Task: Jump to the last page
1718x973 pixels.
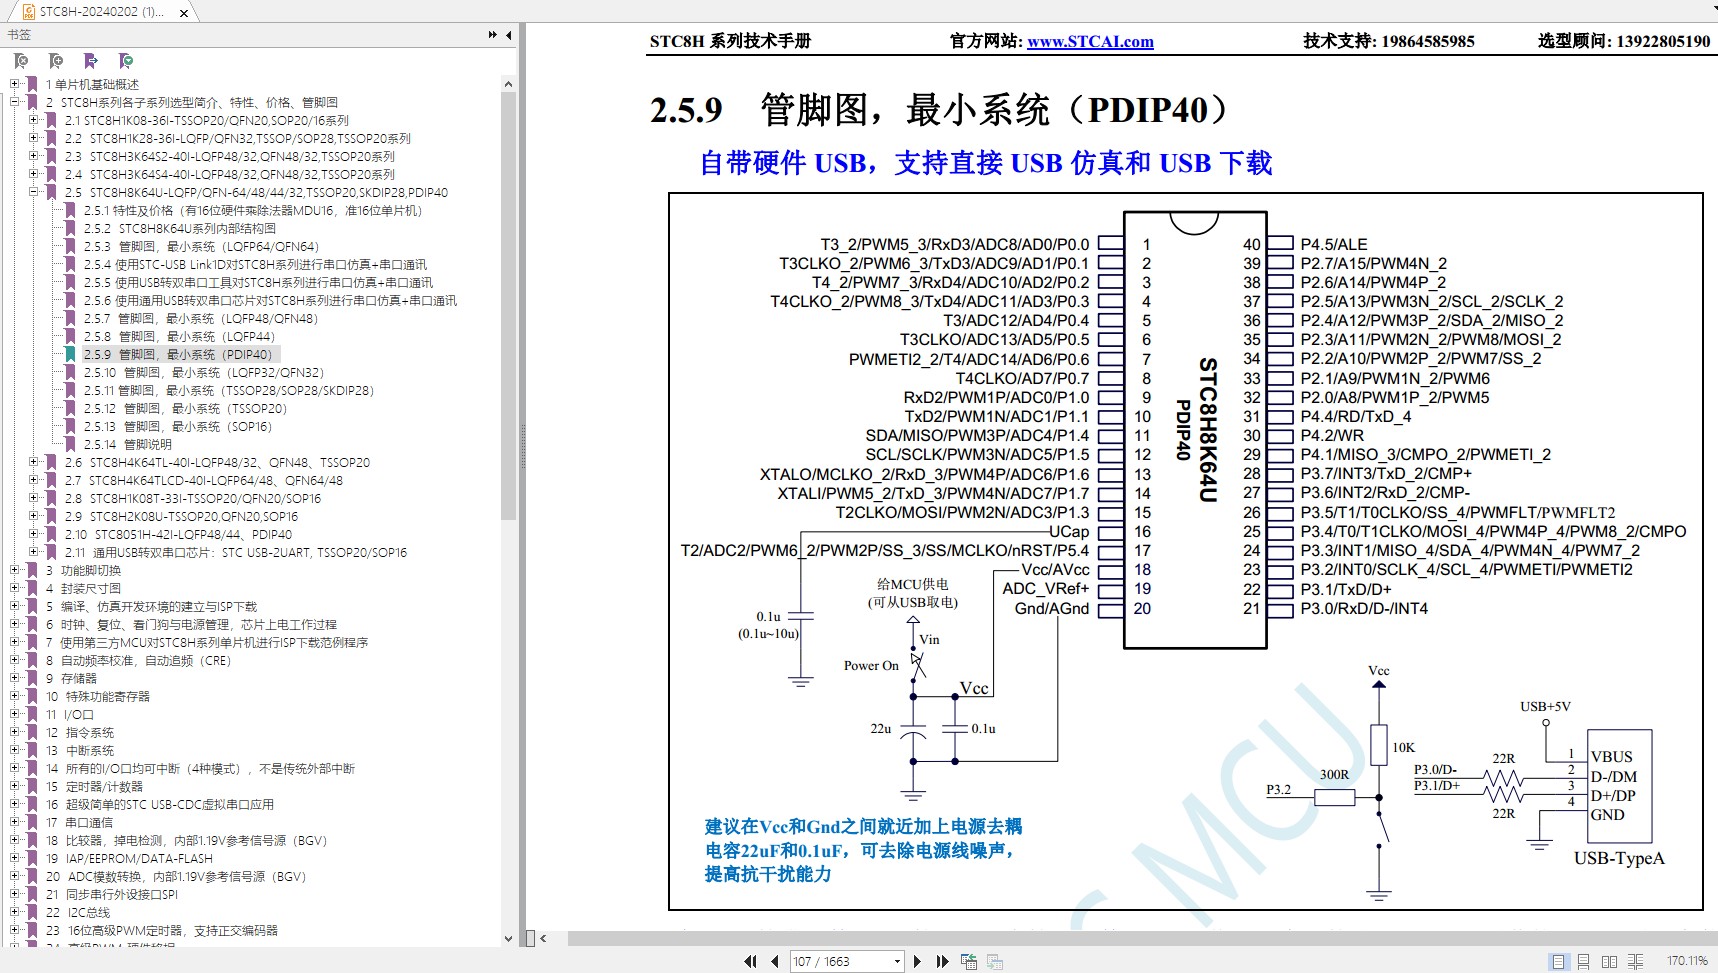Action: point(942,961)
